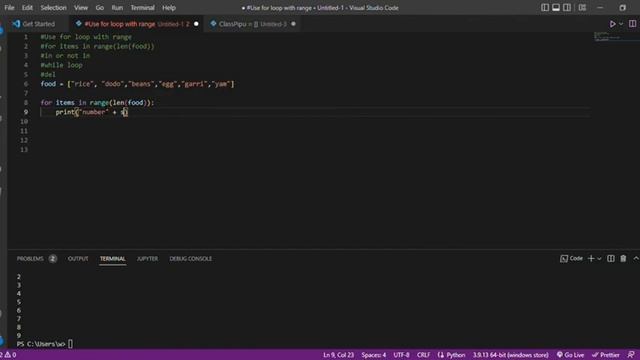Click the Problems count badge 2

[53, 259]
